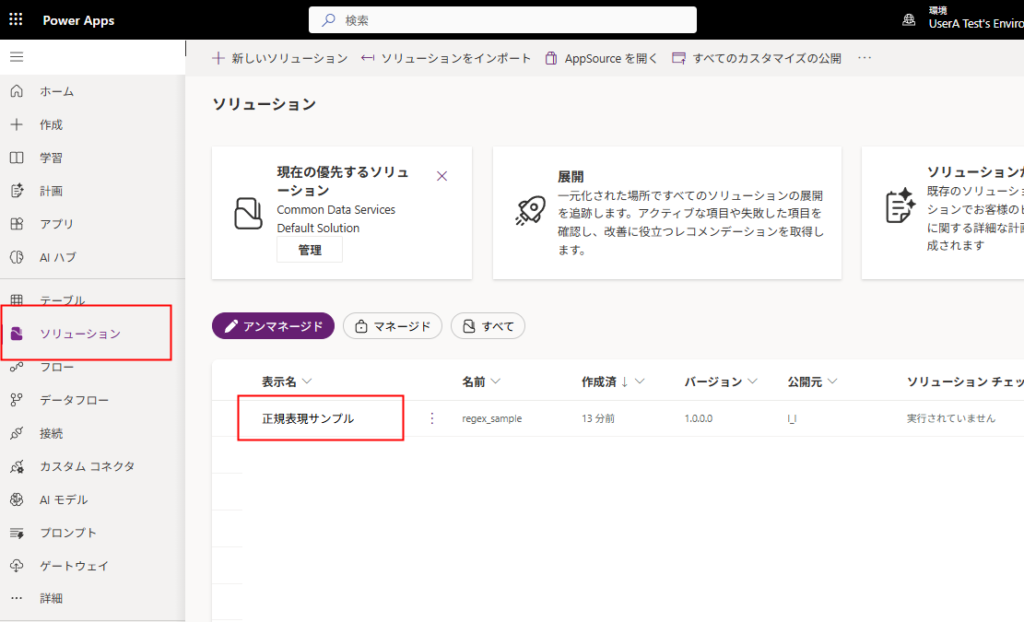Click the 管理 button on the card

click(x=310, y=250)
